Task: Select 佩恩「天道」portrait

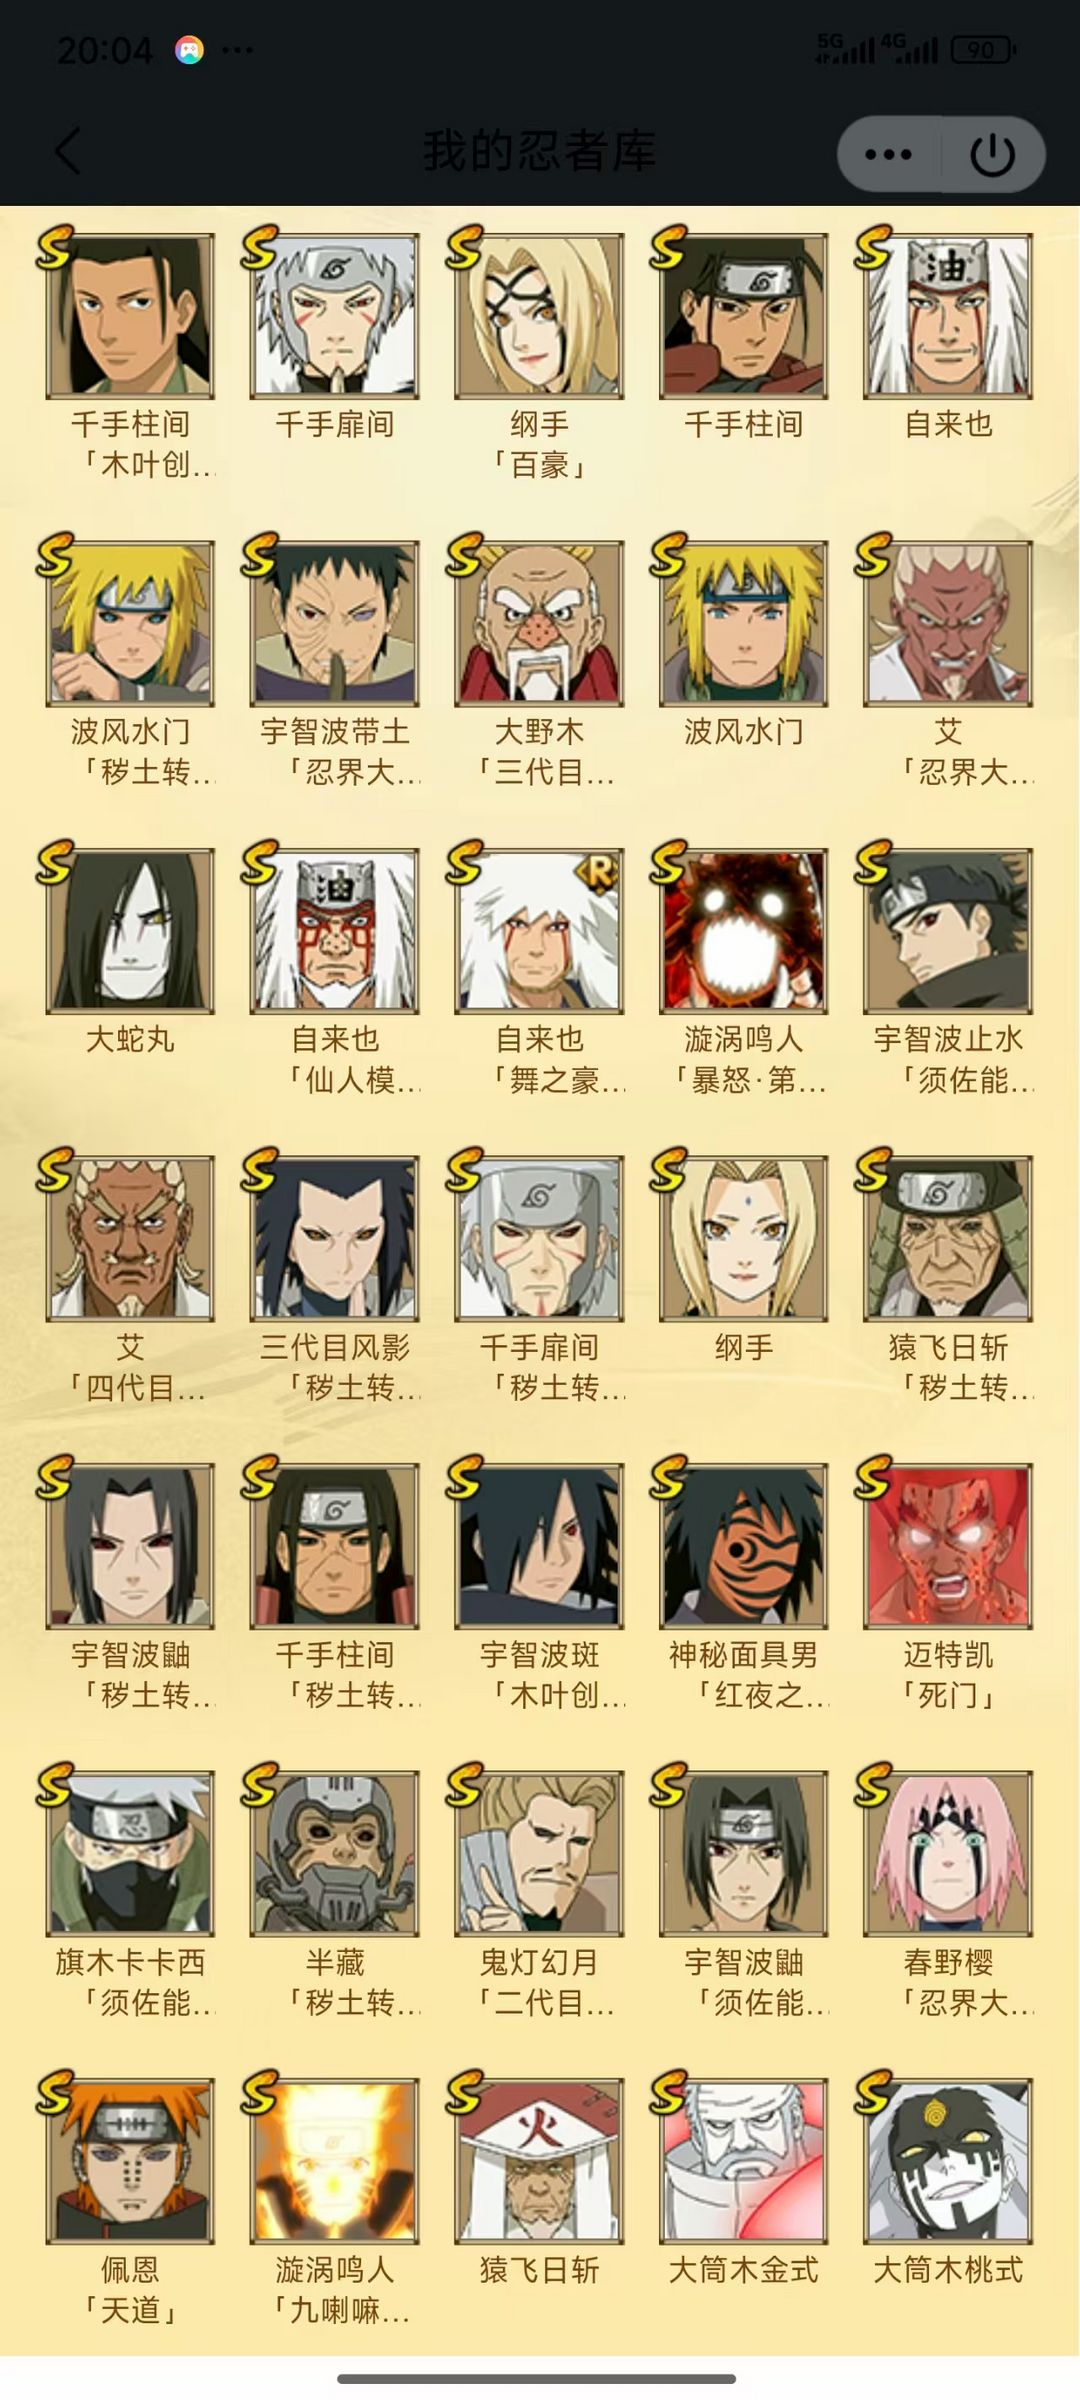Action: [130, 2160]
